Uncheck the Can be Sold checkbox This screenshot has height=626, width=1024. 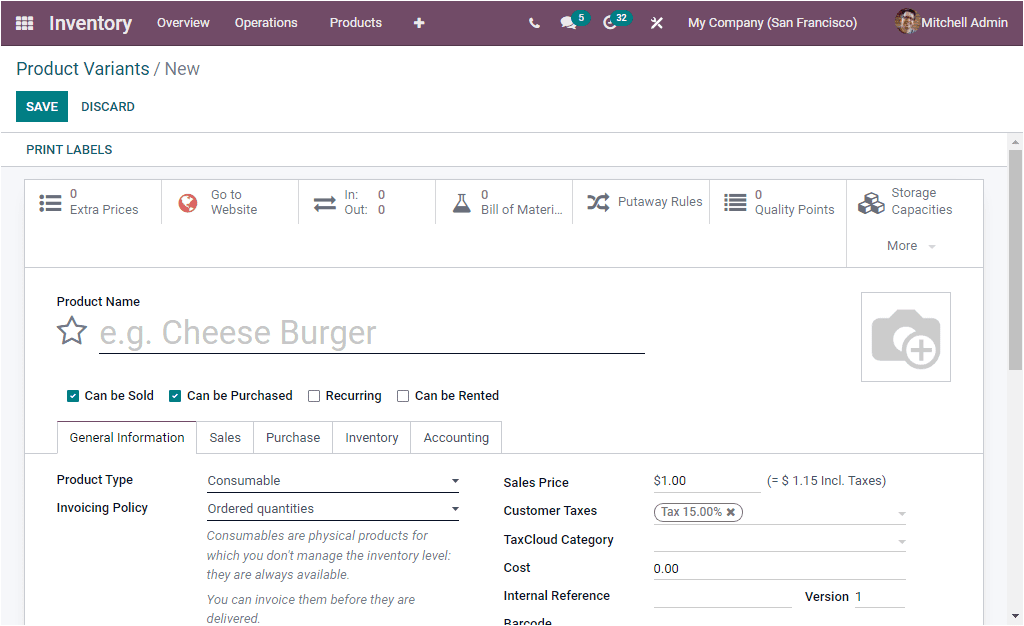(x=72, y=395)
